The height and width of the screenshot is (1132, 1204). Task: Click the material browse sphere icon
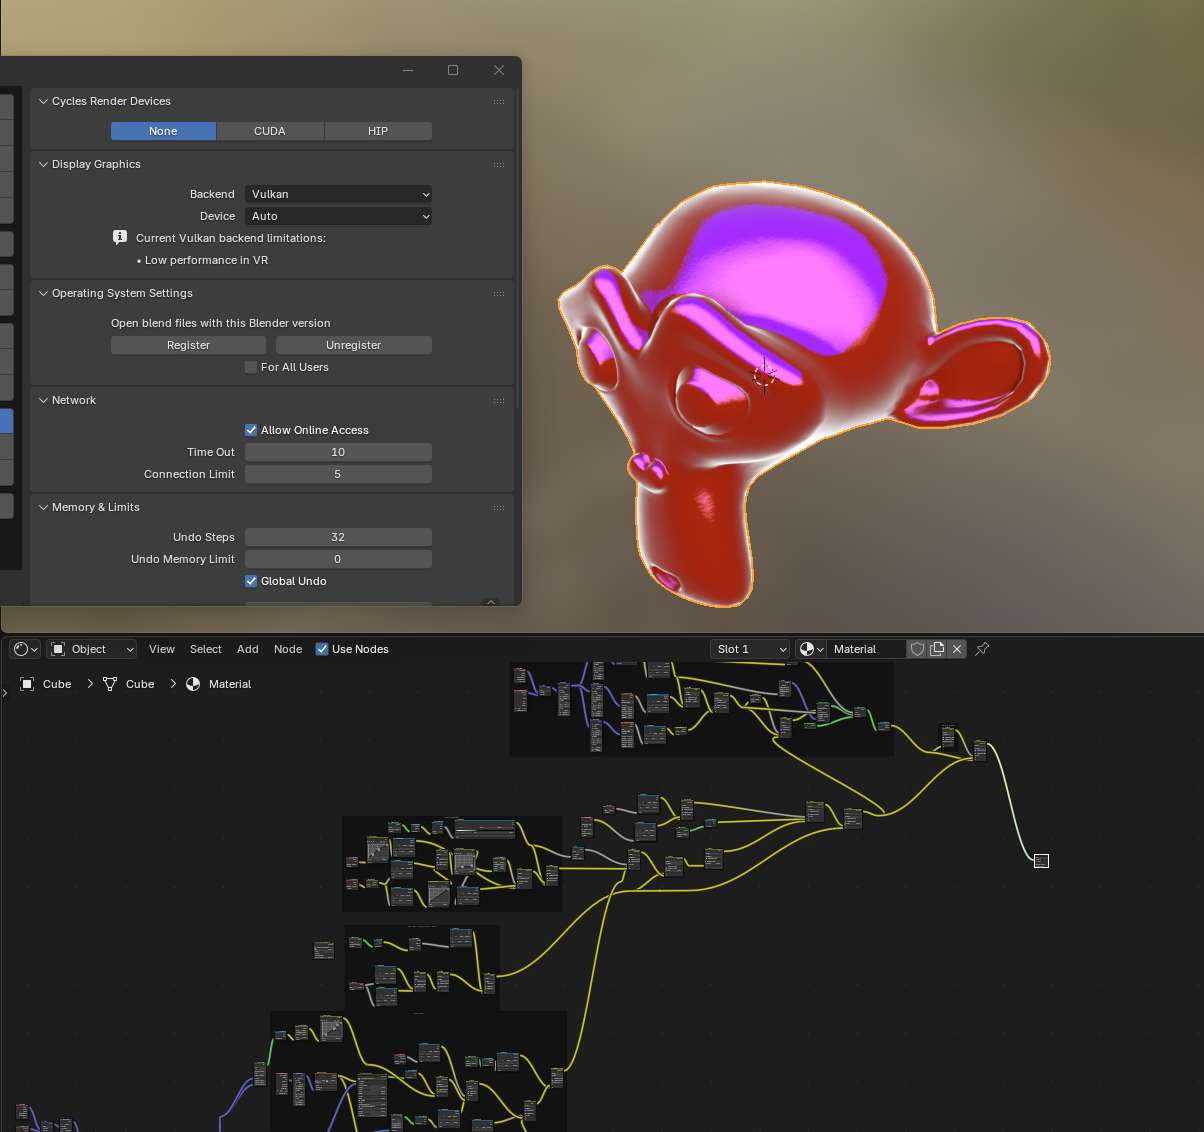812,649
